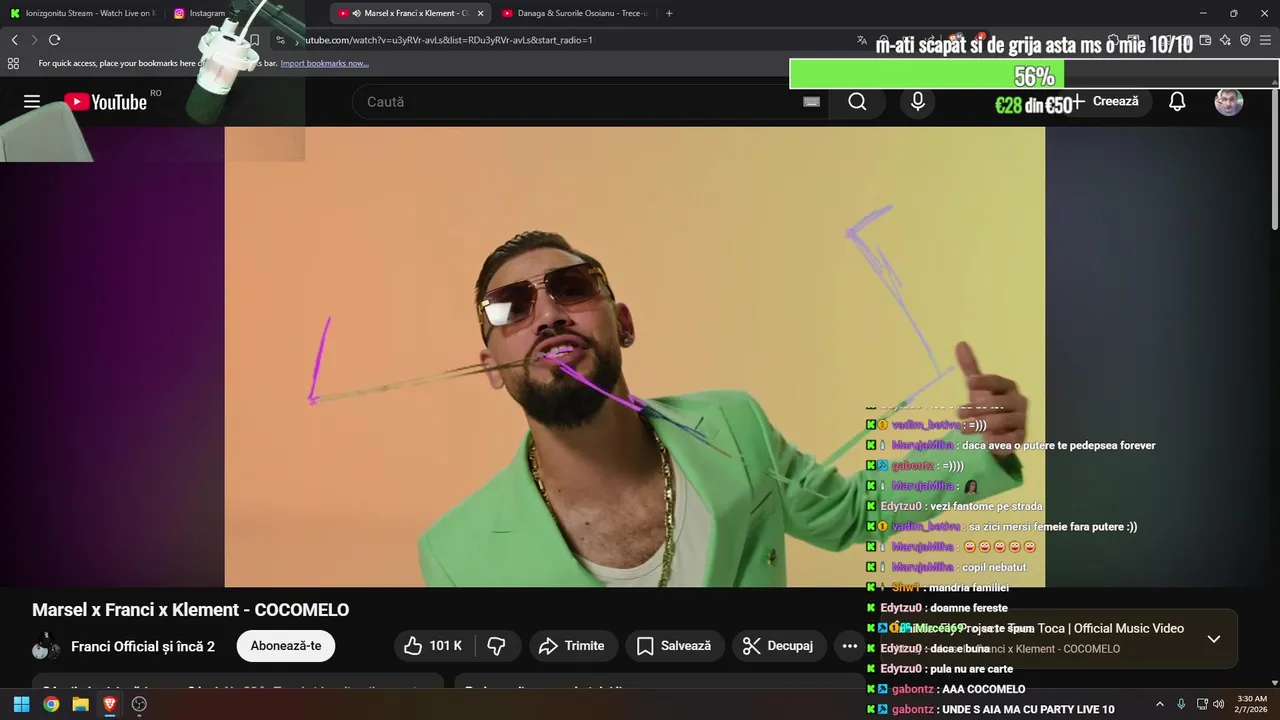Click the network display tray icon
Image resolution: width=1280 pixels, height=720 pixels.
pyautogui.click(x=1201, y=704)
